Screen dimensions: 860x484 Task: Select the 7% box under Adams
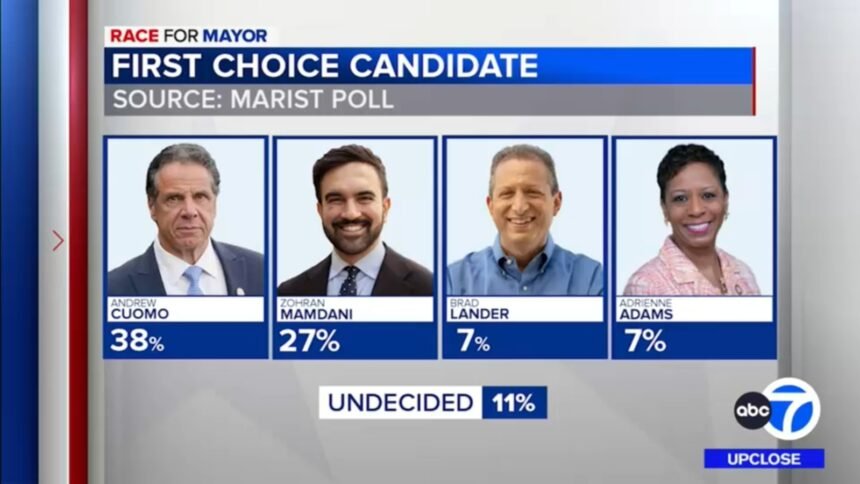pyautogui.click(x=694, y=340)
